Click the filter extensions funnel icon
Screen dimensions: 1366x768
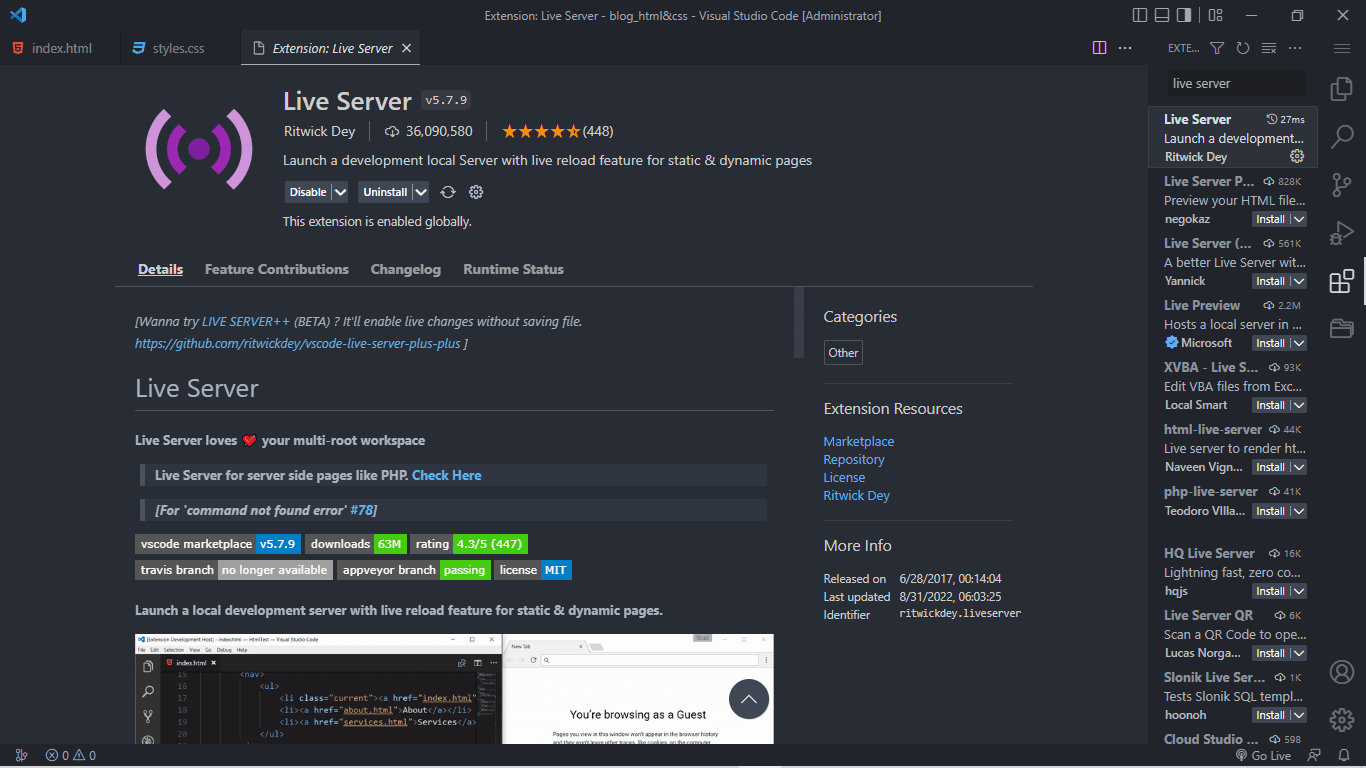click(x=1217, y=48)
